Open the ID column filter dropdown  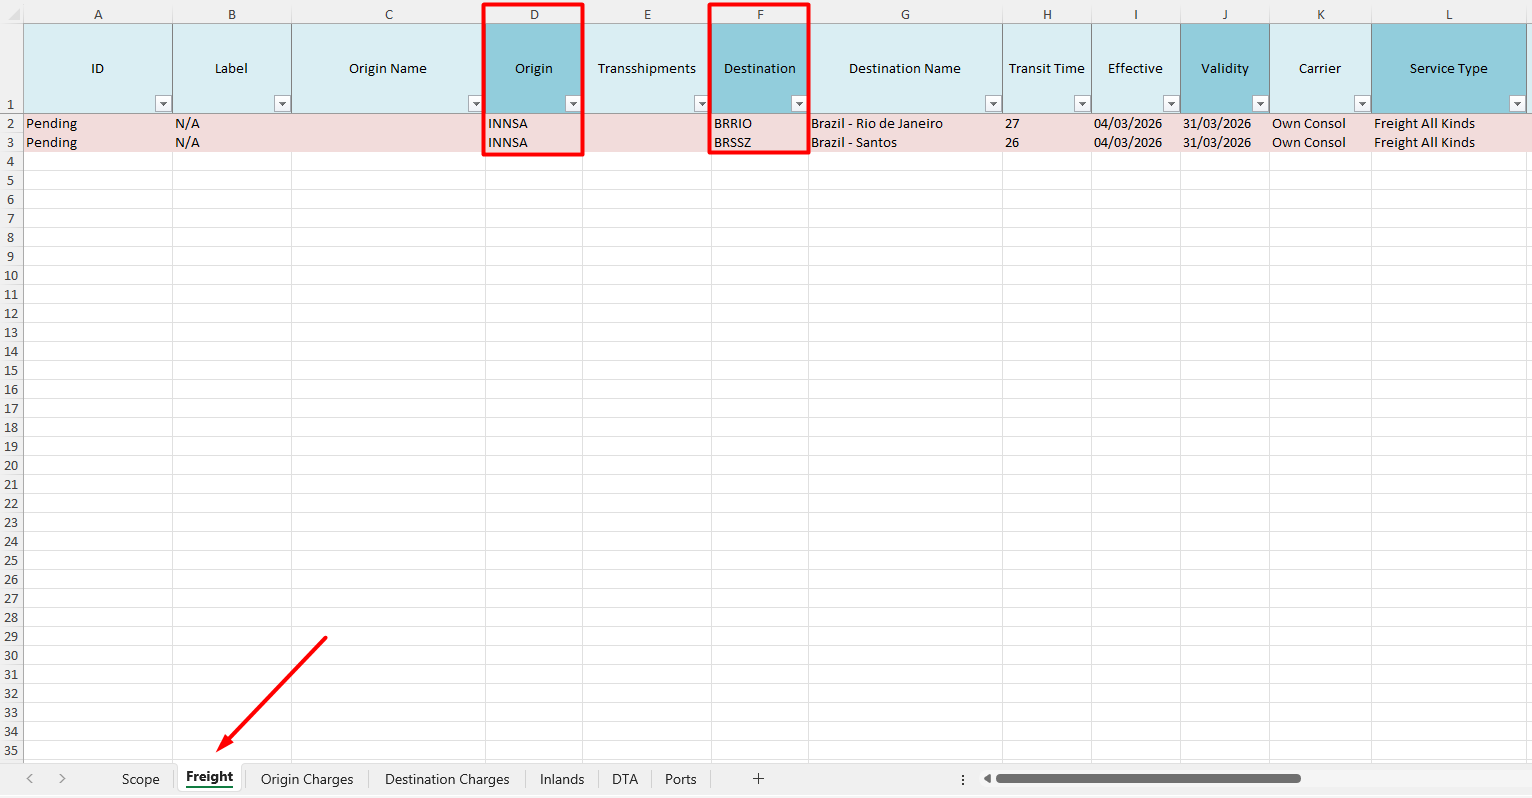[x=163, y=104]
